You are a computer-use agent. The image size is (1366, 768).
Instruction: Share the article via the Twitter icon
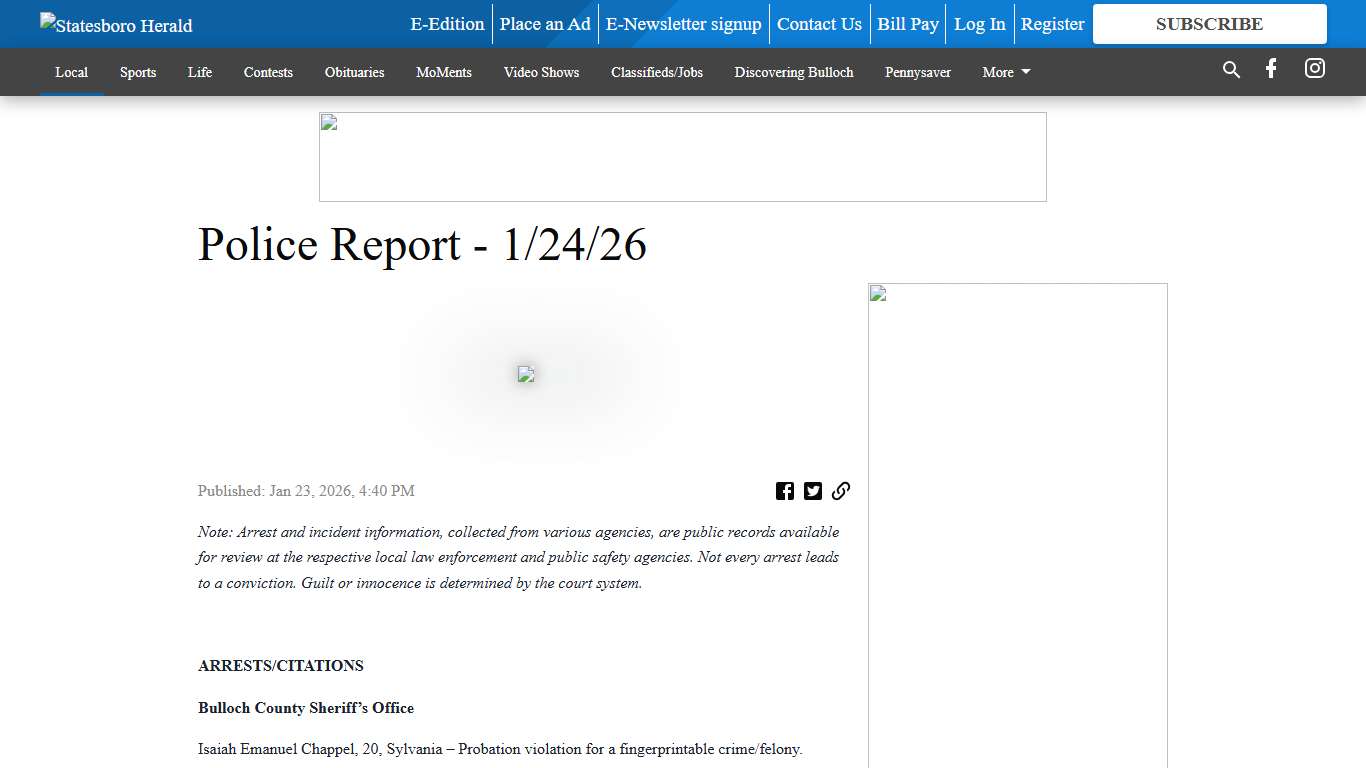[813, 491]
